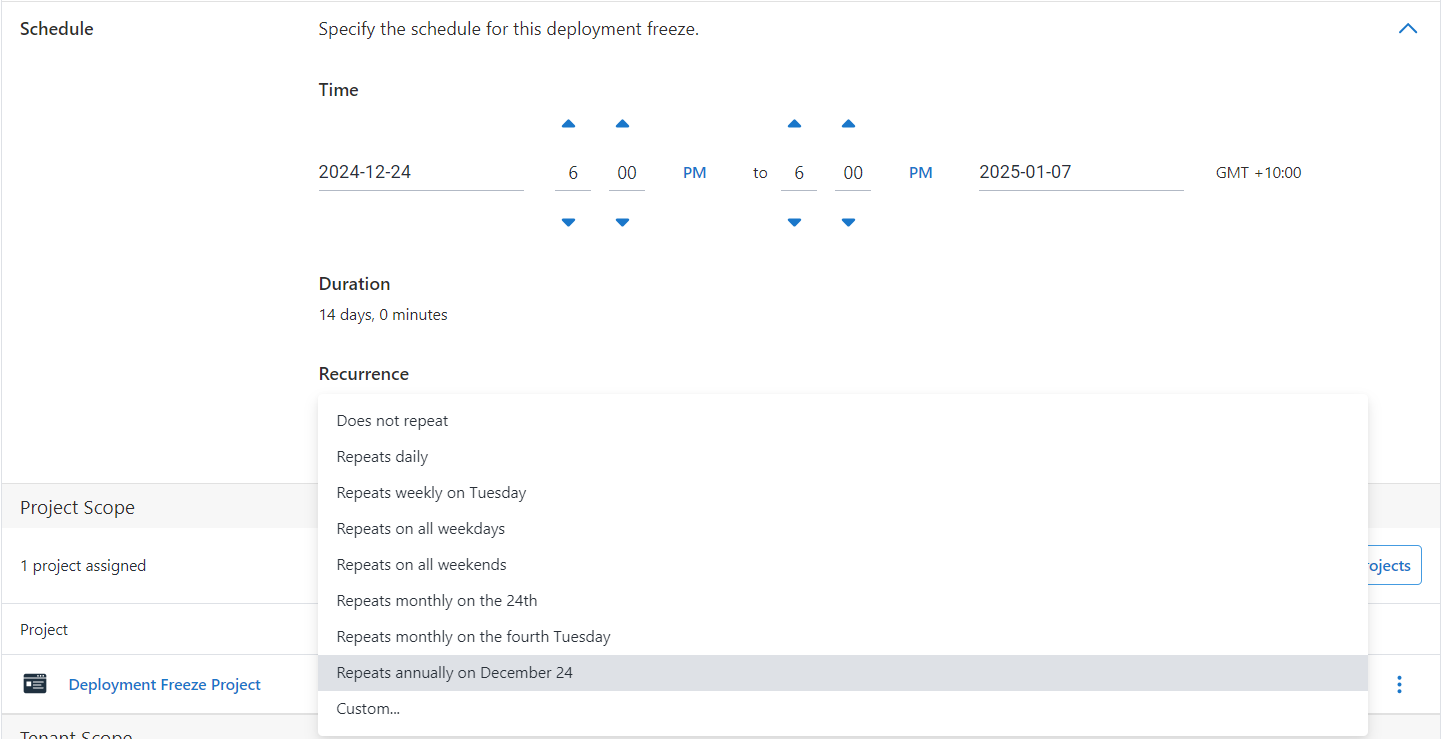Choose Custom... recurrence option
This screenshot has height=739, width=1443.
tap(367, 708)
